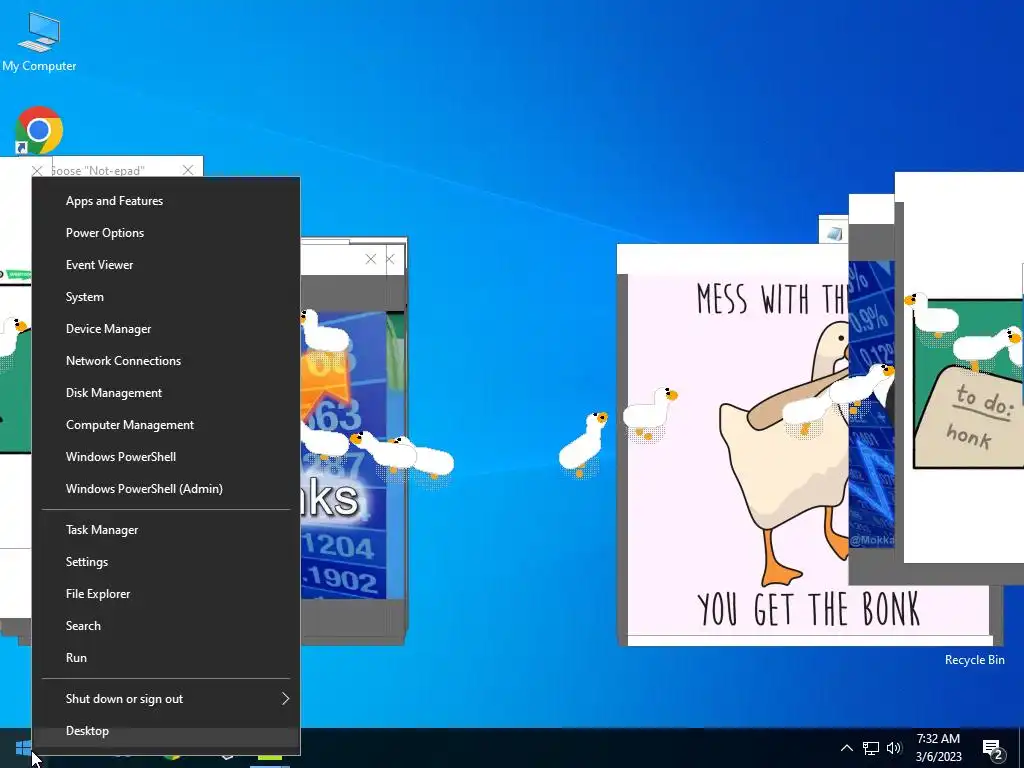This screenshot has height=768, width=1024.
Task: Open the System menu entry
Action: pos(167,296)
